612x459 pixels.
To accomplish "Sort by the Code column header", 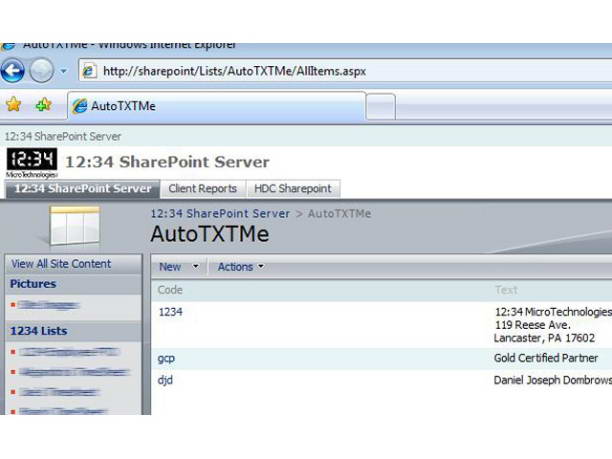I will (170, 290).
